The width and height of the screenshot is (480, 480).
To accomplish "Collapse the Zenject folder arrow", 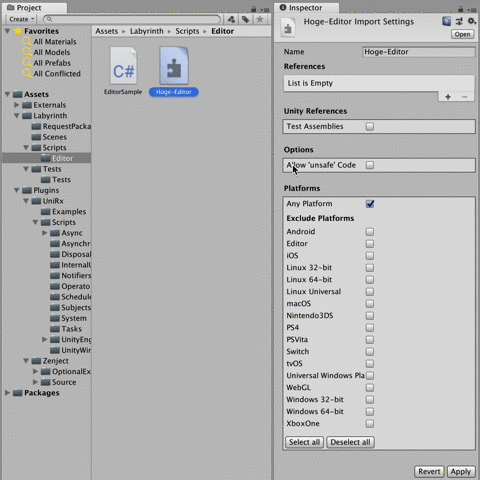I will click(26, 361).
